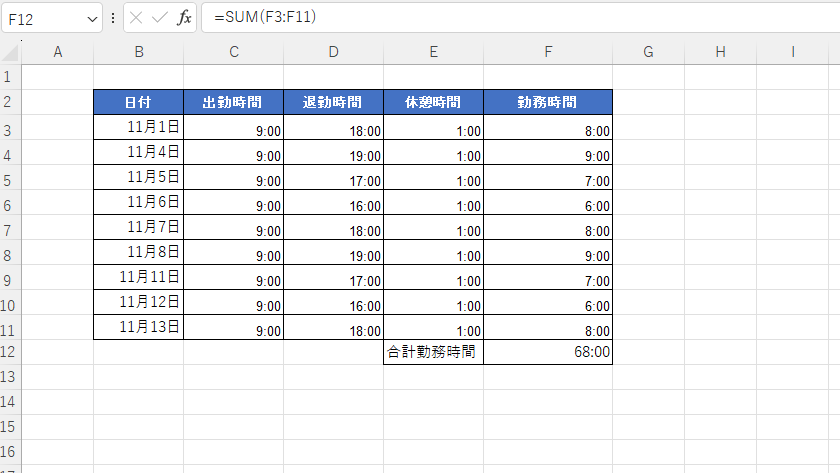Click the 勤務時間 header cell
This screenshot has height=473, width=840.
click(548, 102)
